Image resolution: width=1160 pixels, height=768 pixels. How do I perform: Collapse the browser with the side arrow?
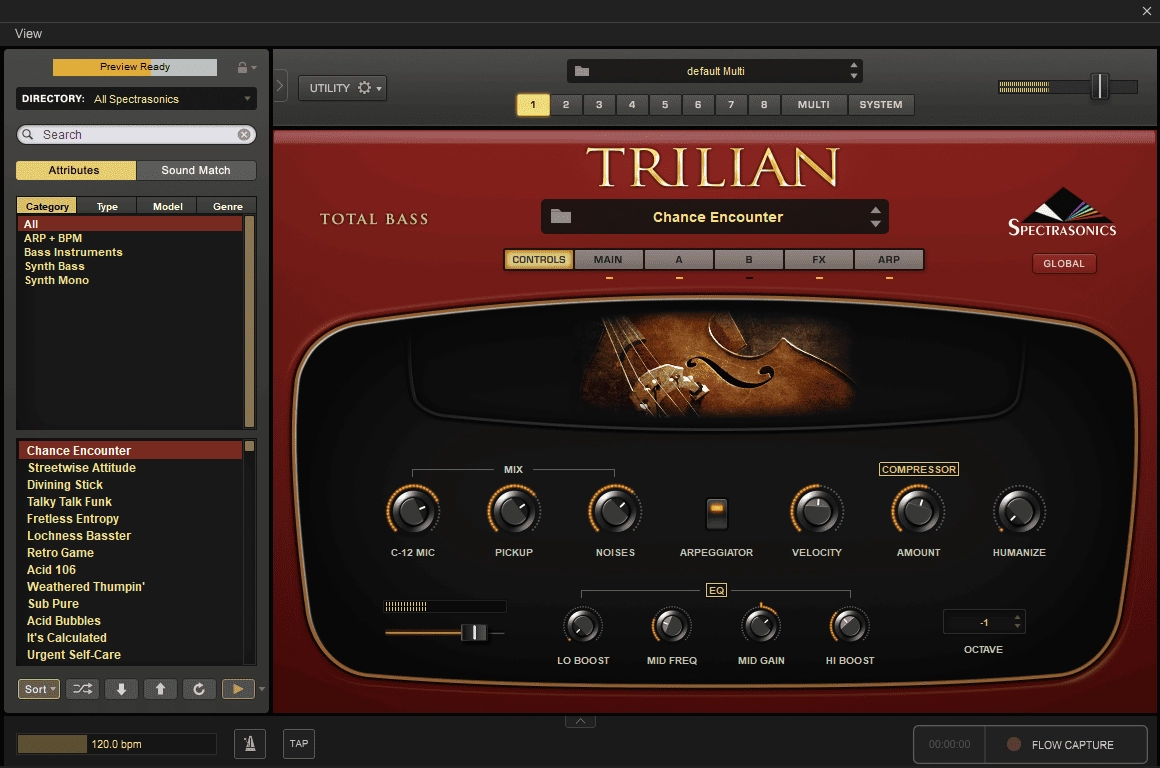tap(280, 86)
